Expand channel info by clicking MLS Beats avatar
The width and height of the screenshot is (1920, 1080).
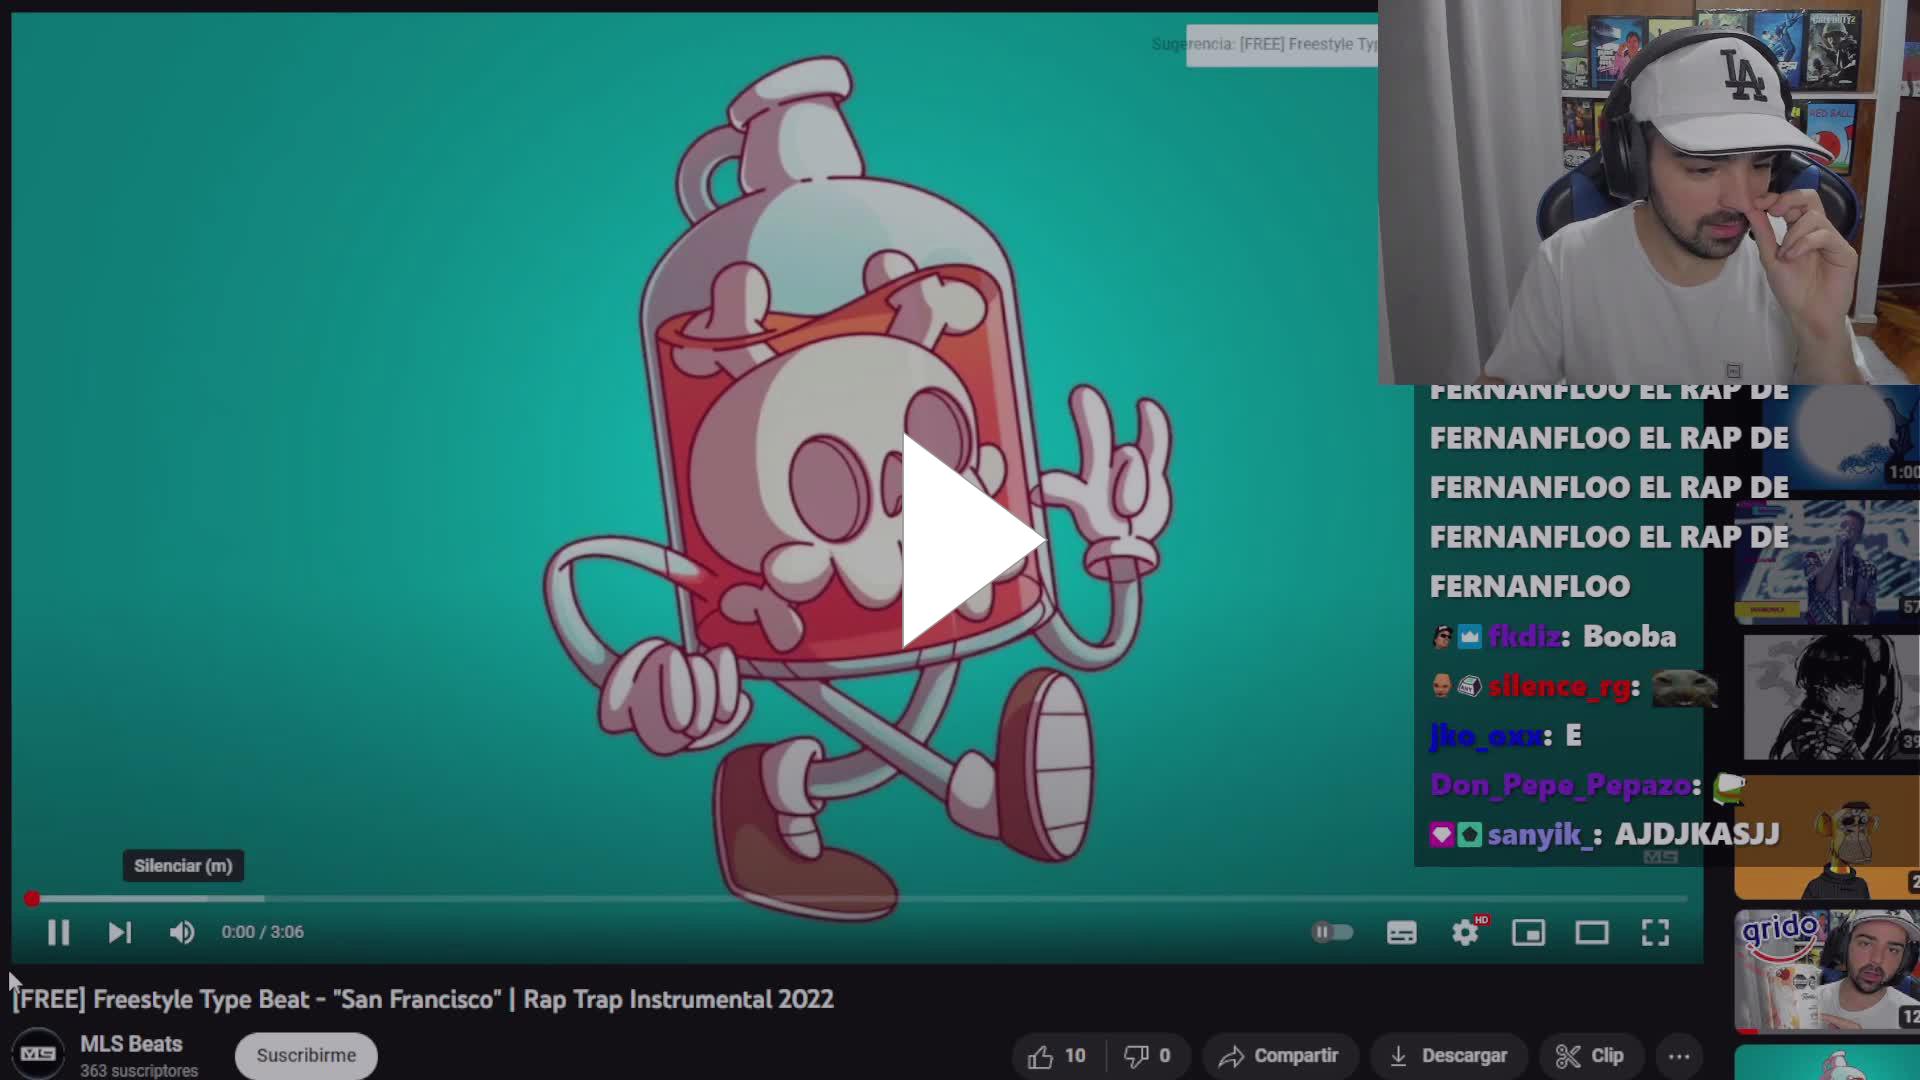coord(39,1052)
